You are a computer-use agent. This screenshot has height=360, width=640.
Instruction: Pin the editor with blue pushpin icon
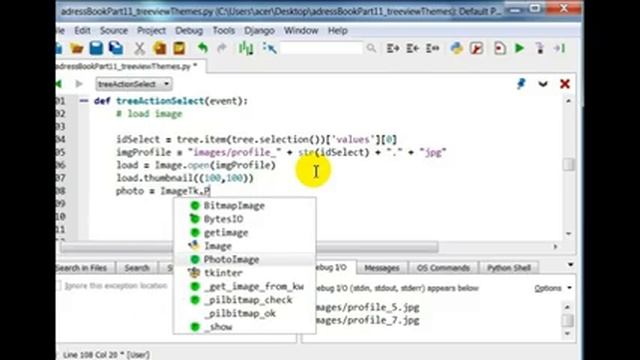[521, 84]
